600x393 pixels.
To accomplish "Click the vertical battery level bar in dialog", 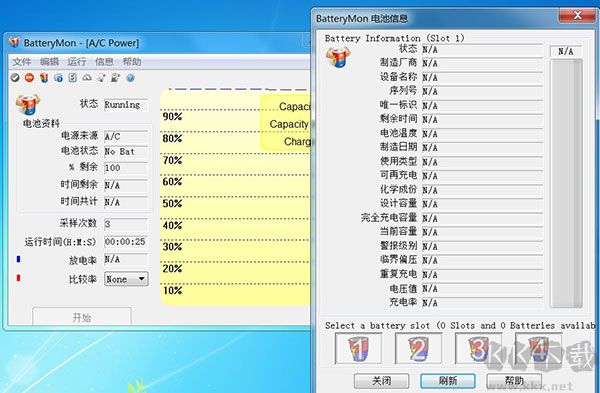I will 566,183.
